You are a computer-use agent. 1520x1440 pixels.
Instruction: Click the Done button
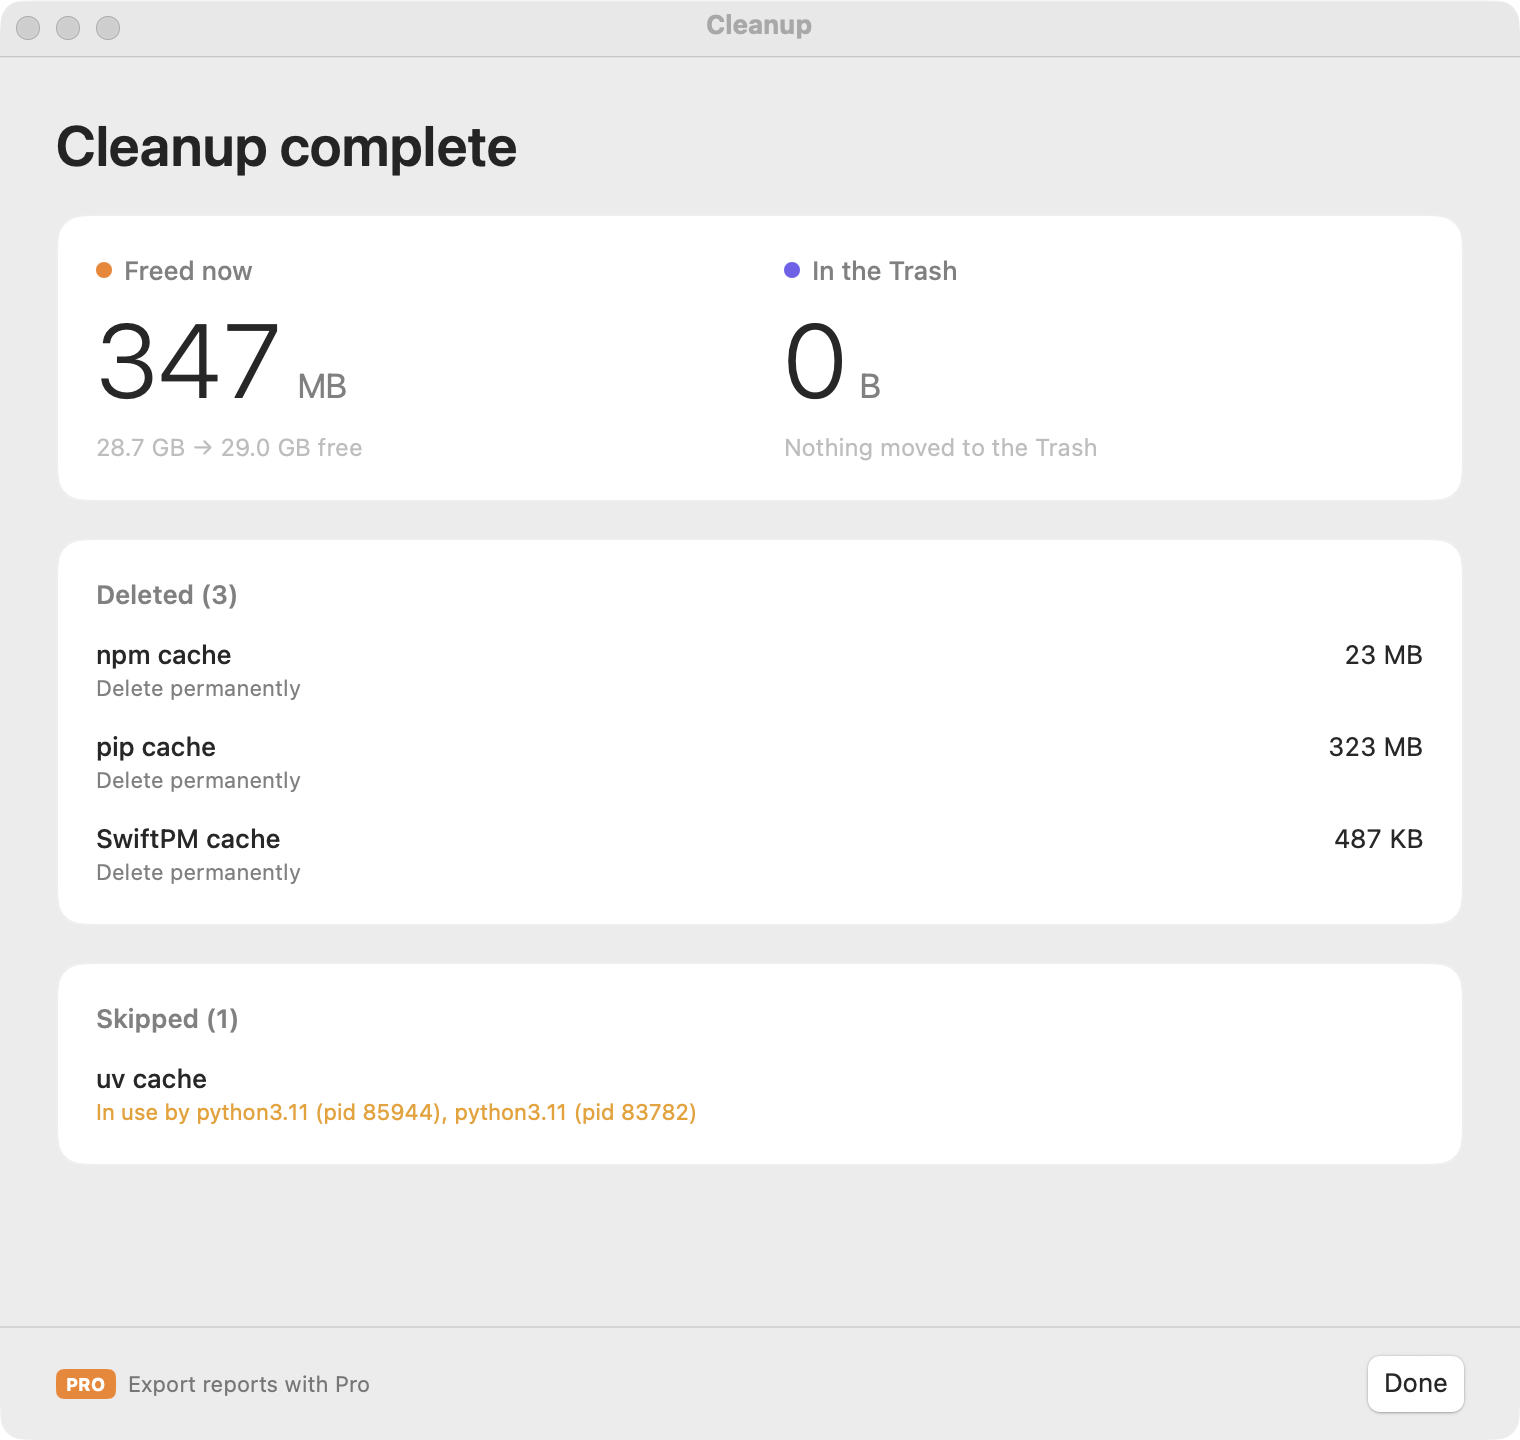coord(1415,1383)
